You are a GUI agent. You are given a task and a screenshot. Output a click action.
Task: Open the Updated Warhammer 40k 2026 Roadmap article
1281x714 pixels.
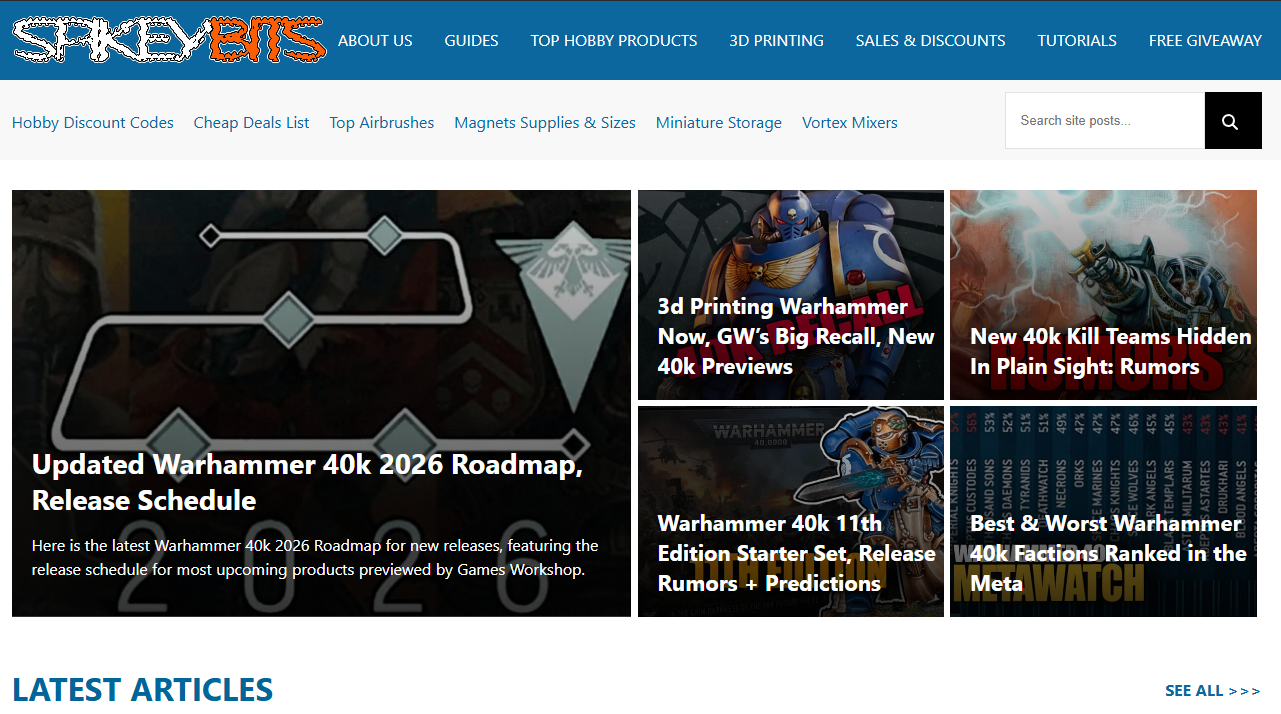point(307,482)
